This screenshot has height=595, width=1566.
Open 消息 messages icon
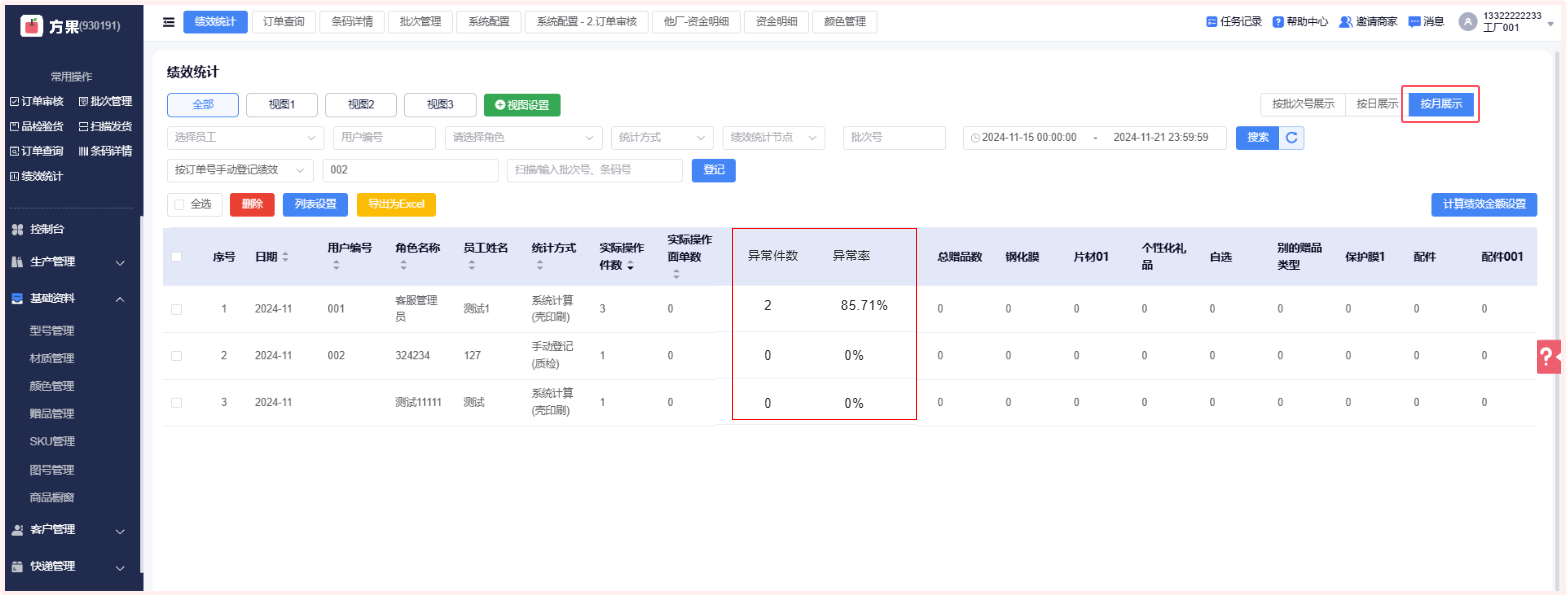coord(1414,22)
